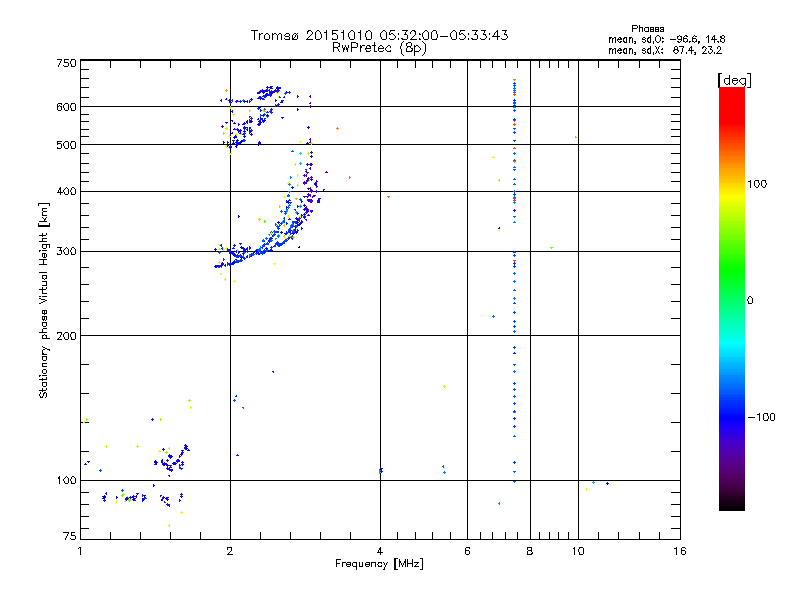This screenshot has width=800, height=600.
Task: Click the 'RwPretec (8p)' subtitle
Action: pos(379,48)
